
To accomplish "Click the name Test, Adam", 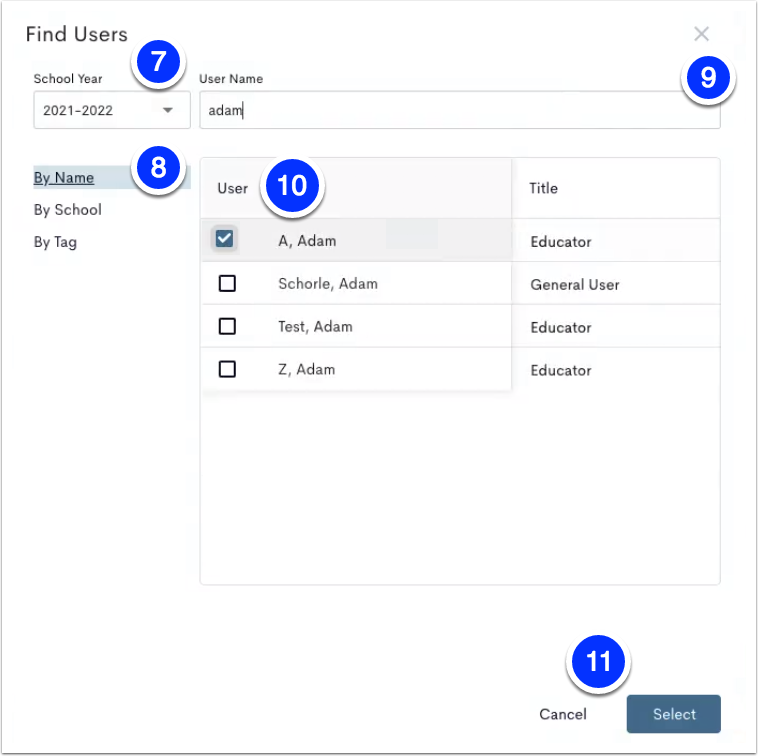I will (315, 327).
